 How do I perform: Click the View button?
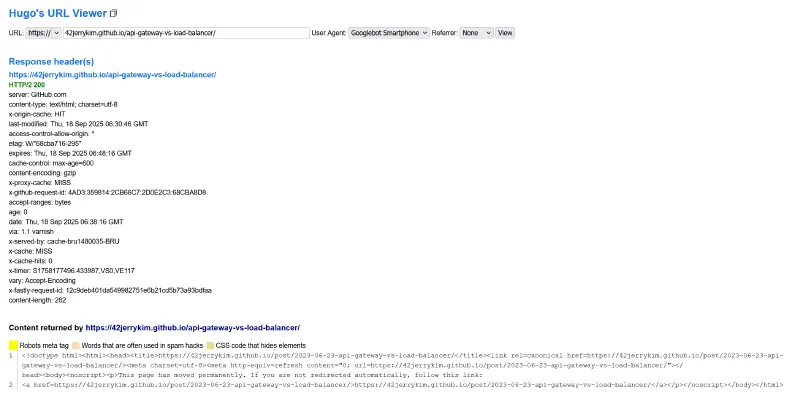click(505, 33)
